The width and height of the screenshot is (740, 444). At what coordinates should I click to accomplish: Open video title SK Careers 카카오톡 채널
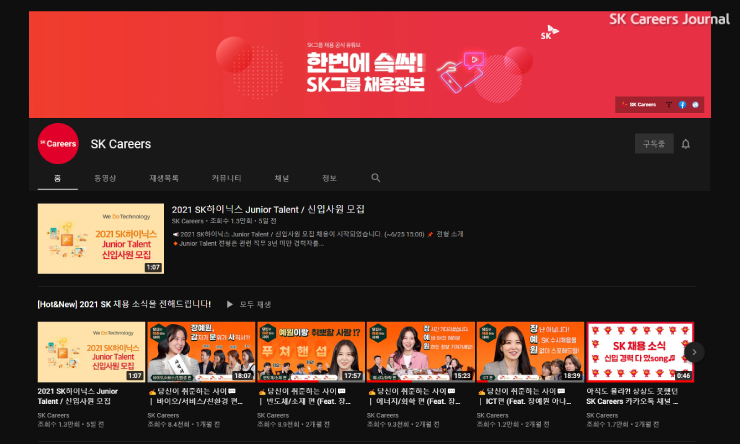tap(633, 396)
